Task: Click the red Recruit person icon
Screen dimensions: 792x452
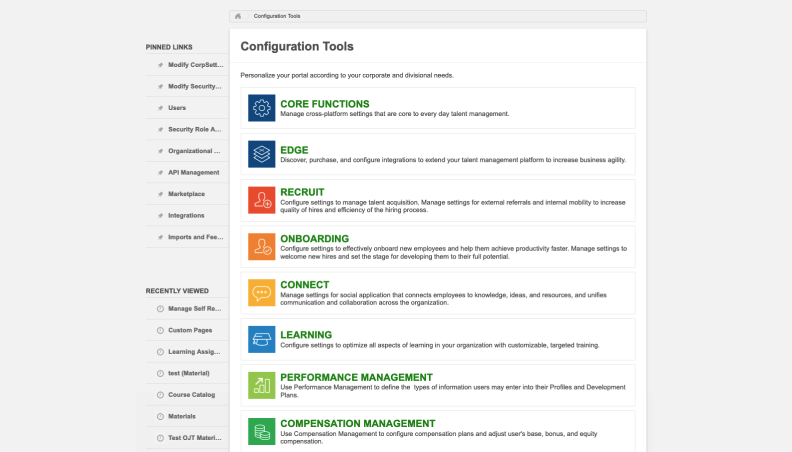Action: click(261, 200)
